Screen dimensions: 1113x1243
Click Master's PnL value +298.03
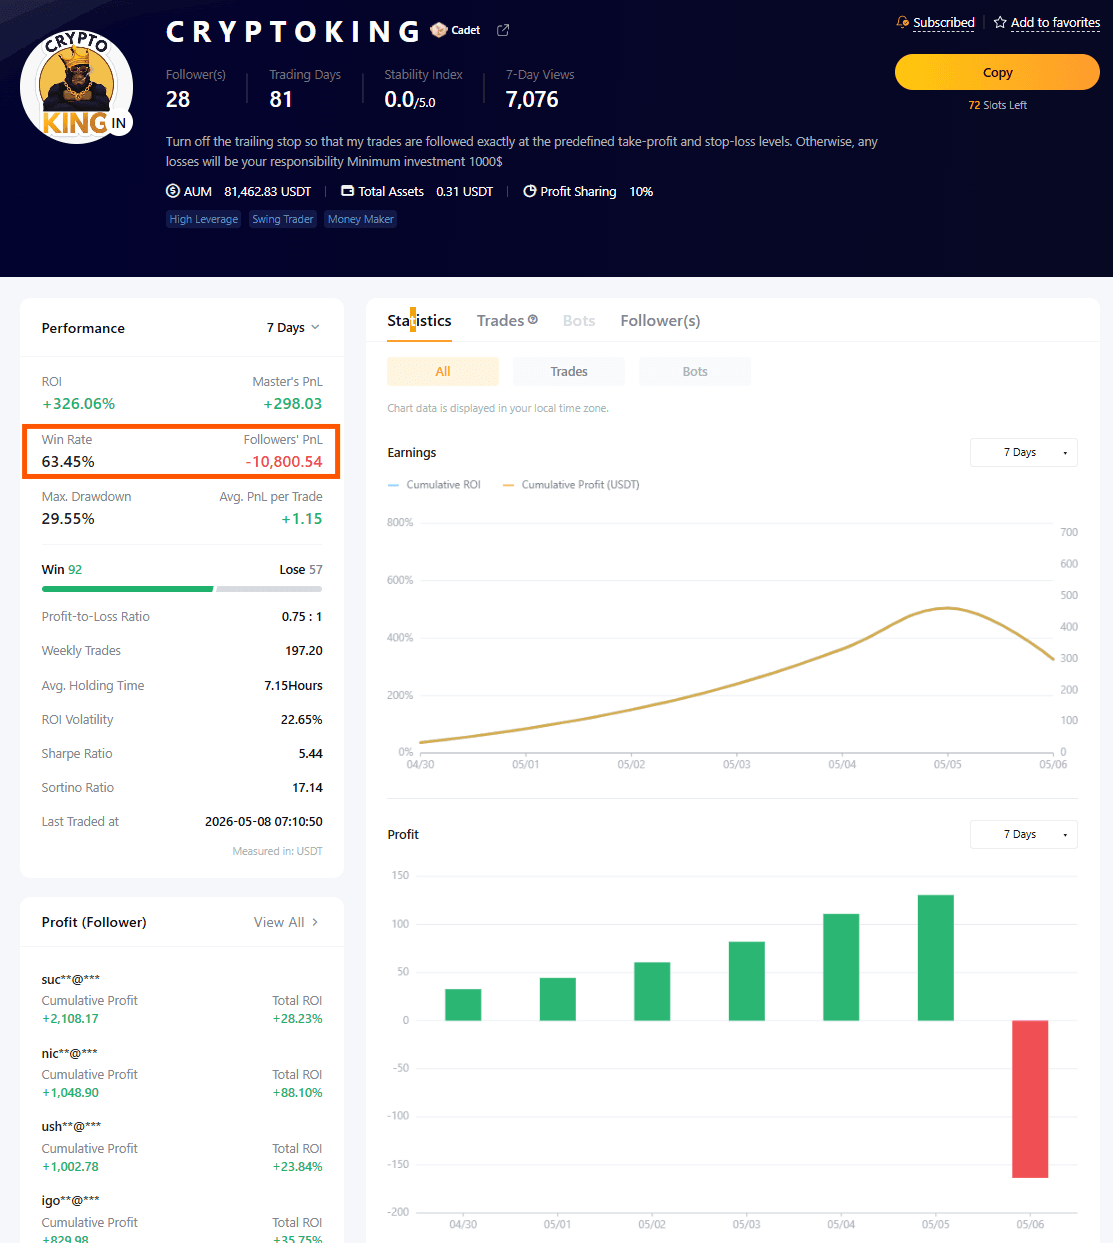click(x=292, y=404)
